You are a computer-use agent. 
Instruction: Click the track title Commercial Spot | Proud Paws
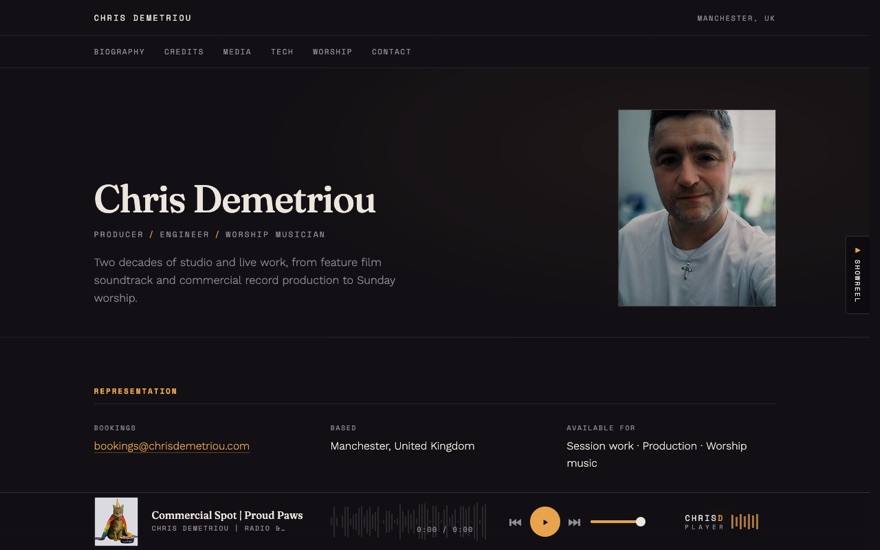click(x=227, y=515)
